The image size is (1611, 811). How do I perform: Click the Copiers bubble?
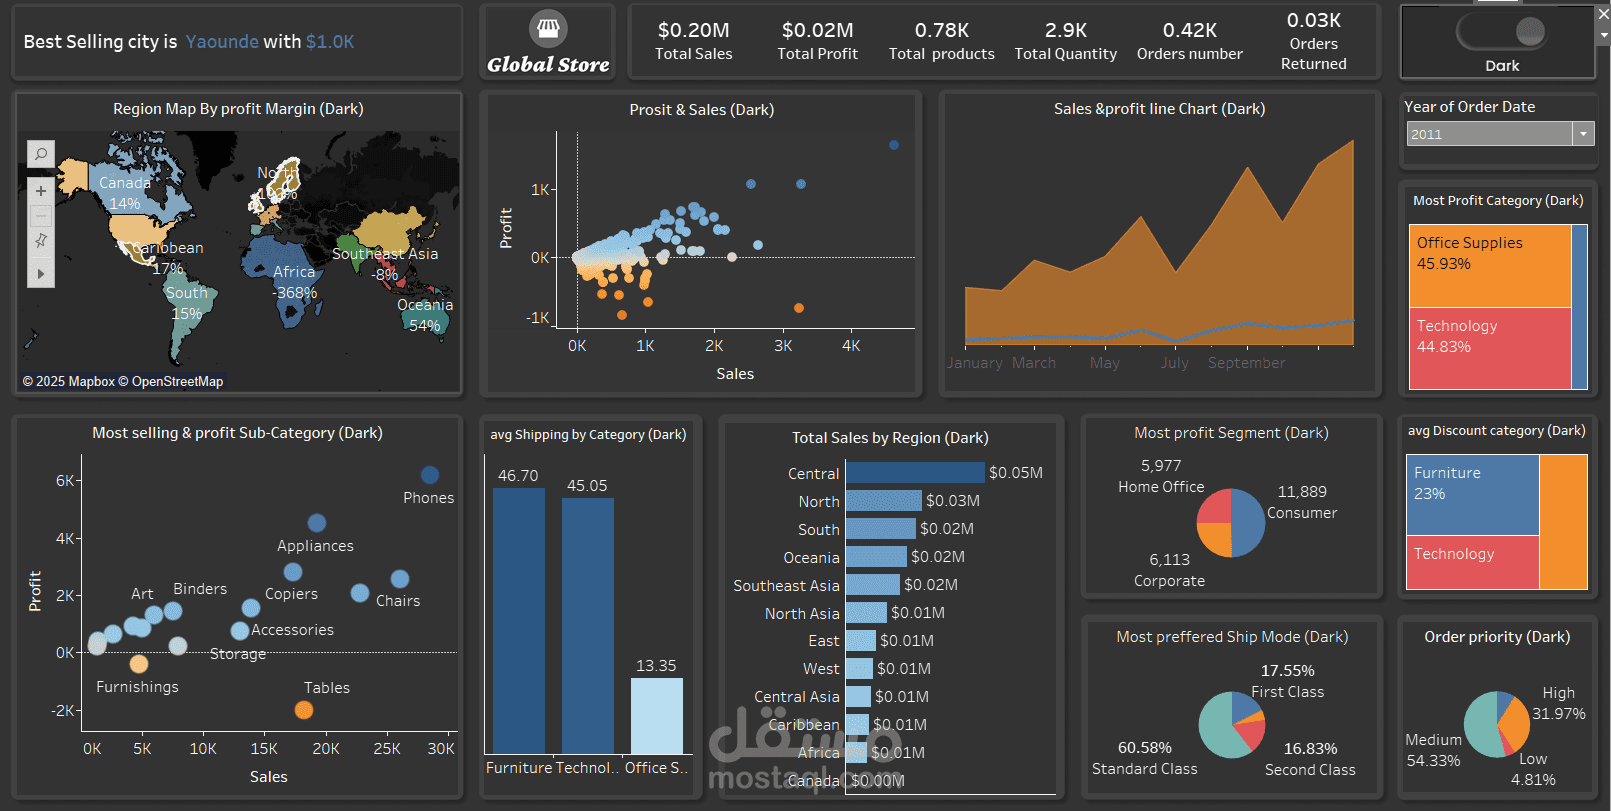coord(293,572)
